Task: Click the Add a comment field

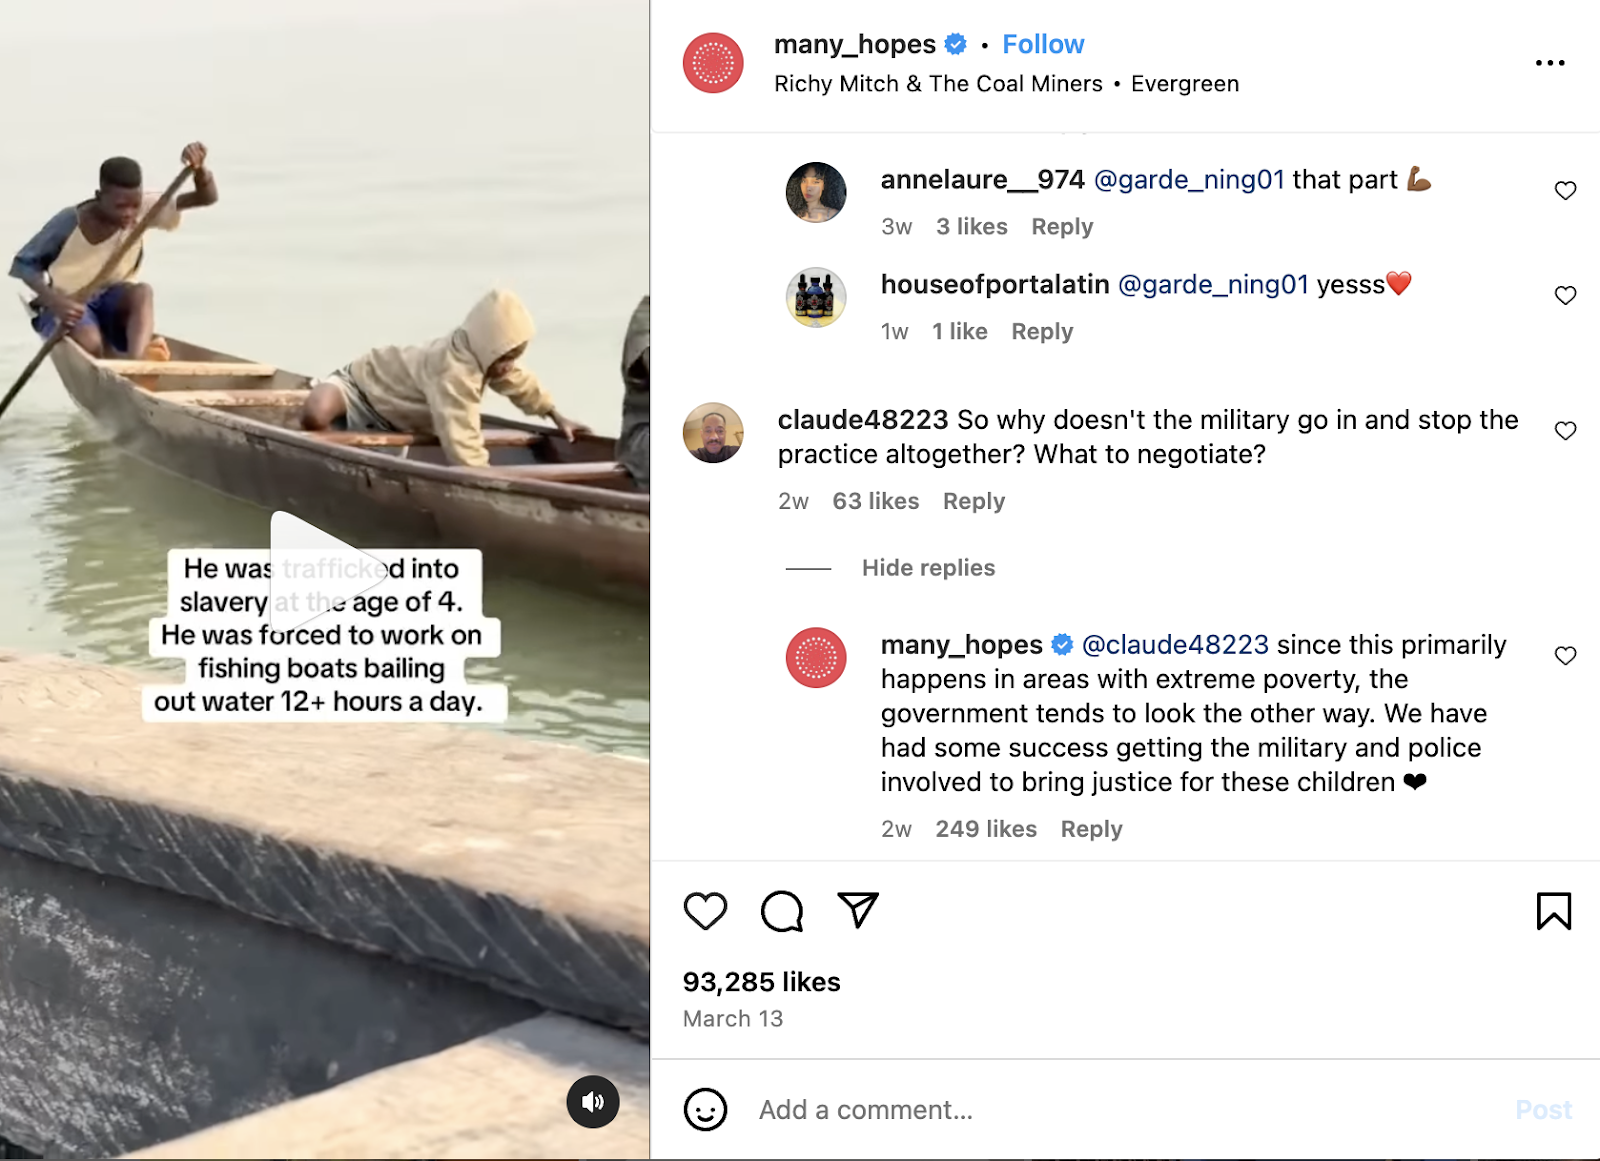Action: tap(1100, 1110)
